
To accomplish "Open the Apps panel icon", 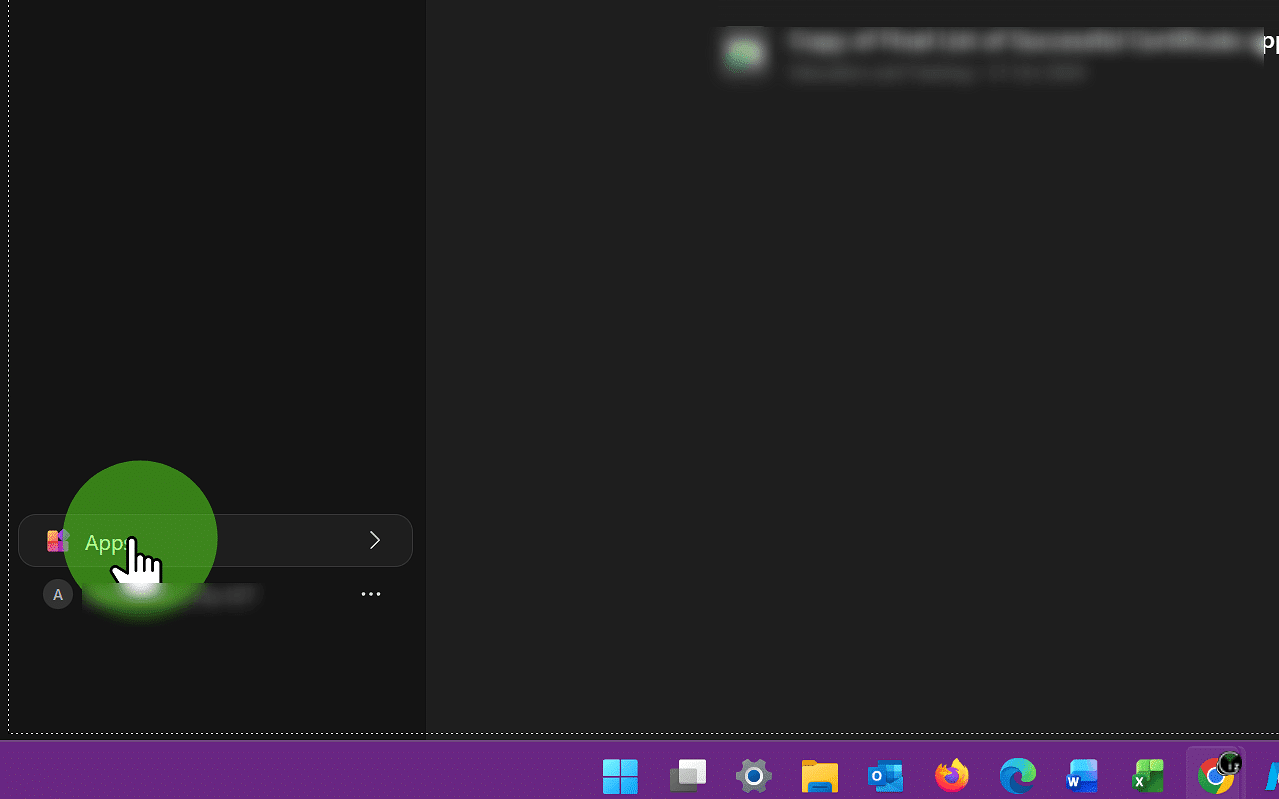I will [57, 540].
